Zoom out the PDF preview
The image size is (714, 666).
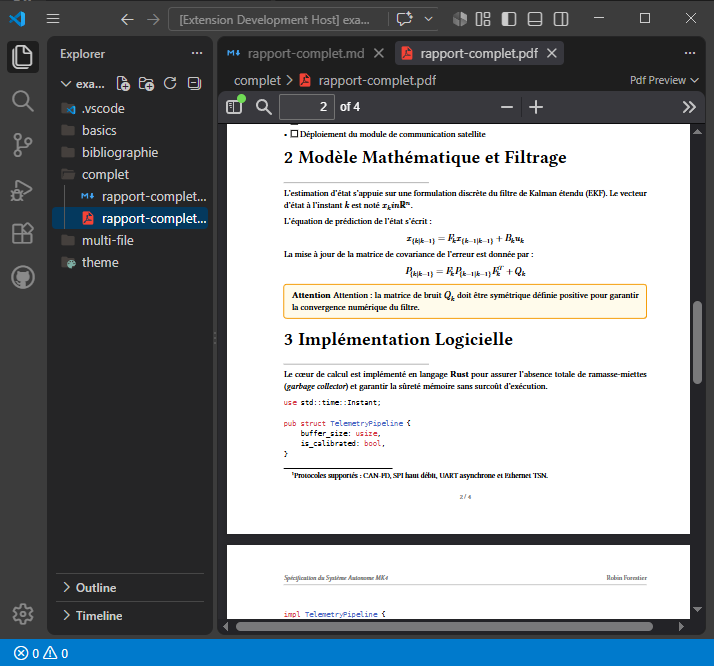(507, 107)
